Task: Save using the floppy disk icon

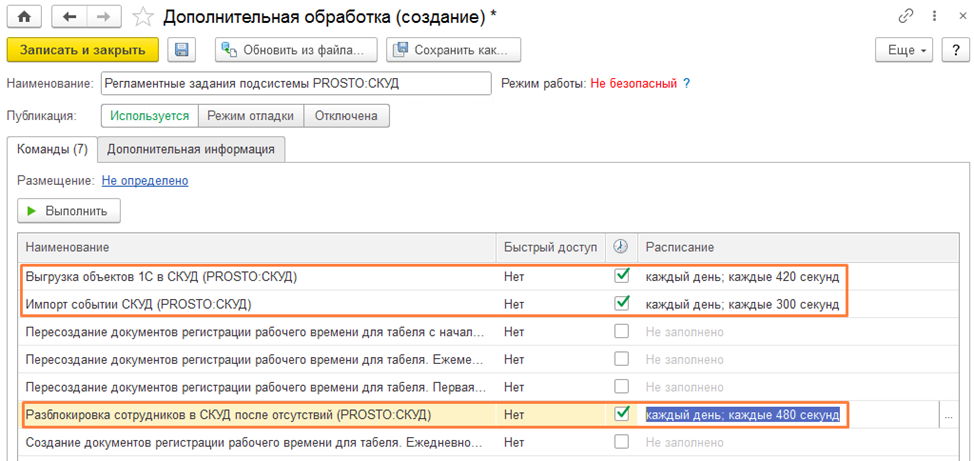Action: tap(181, 50)
